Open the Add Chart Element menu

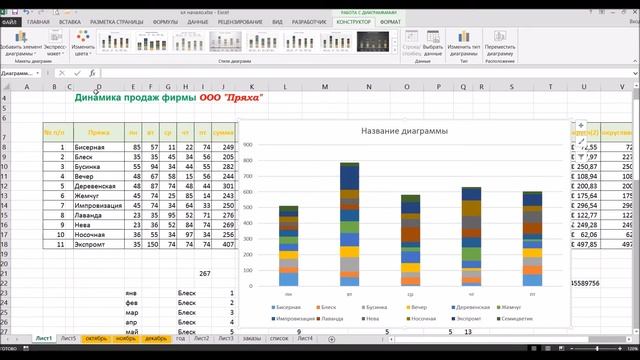tap(20, 44)
